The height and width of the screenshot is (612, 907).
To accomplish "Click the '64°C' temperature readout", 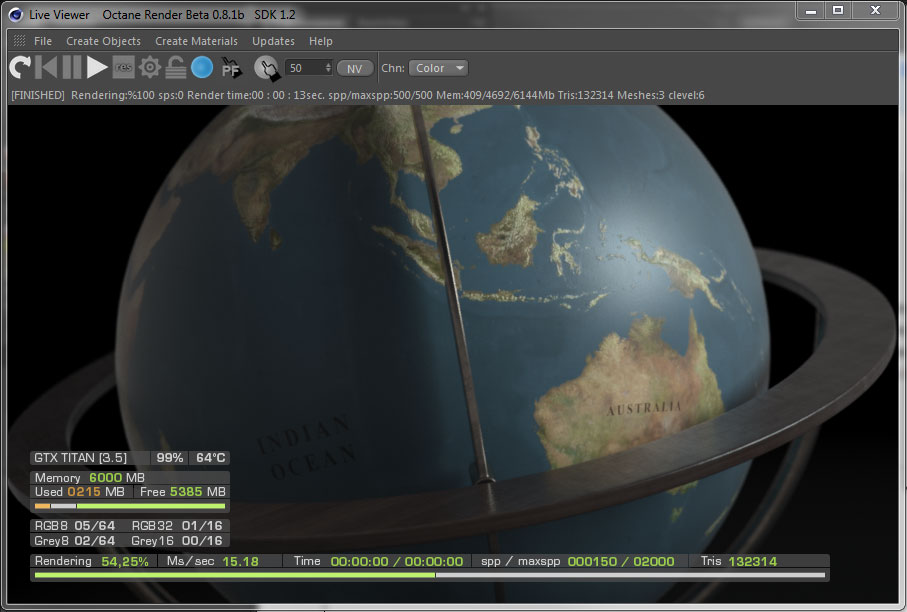I will point(211,458).
